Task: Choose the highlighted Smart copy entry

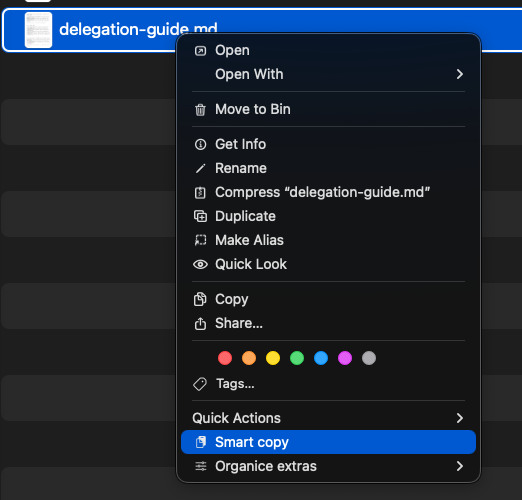Action: [x=328, y=442]
